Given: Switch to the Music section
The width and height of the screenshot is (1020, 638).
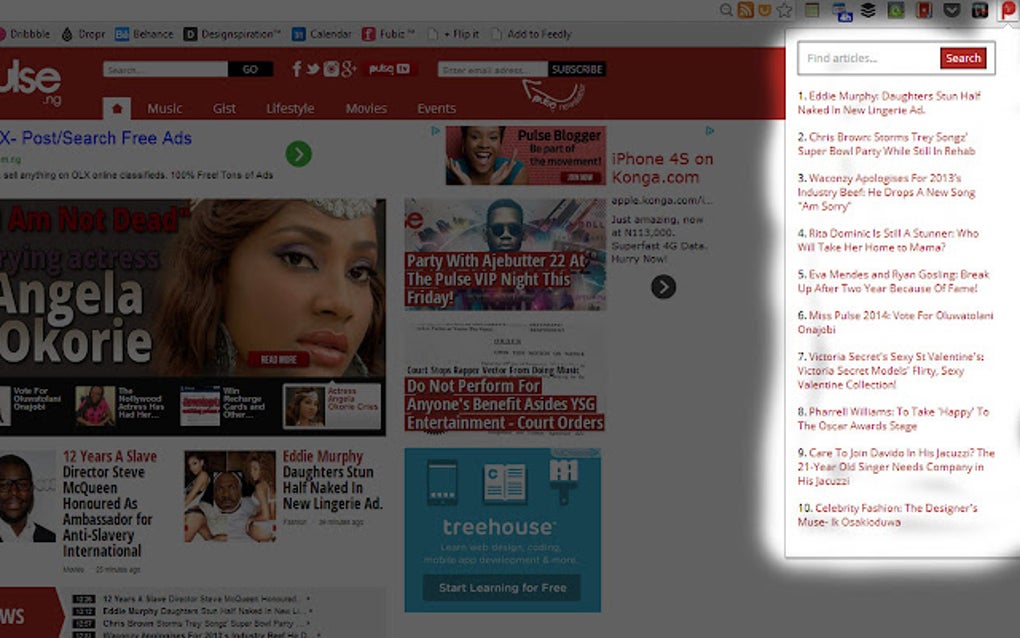Looking at the screenshot, I should coord(165,108).
